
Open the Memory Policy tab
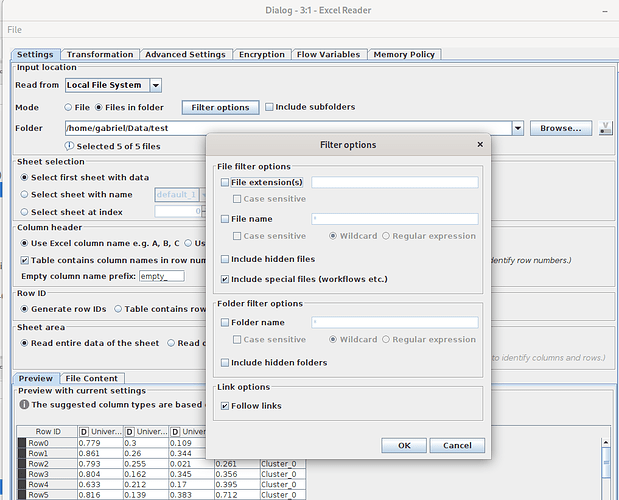(x=404, y=54)
